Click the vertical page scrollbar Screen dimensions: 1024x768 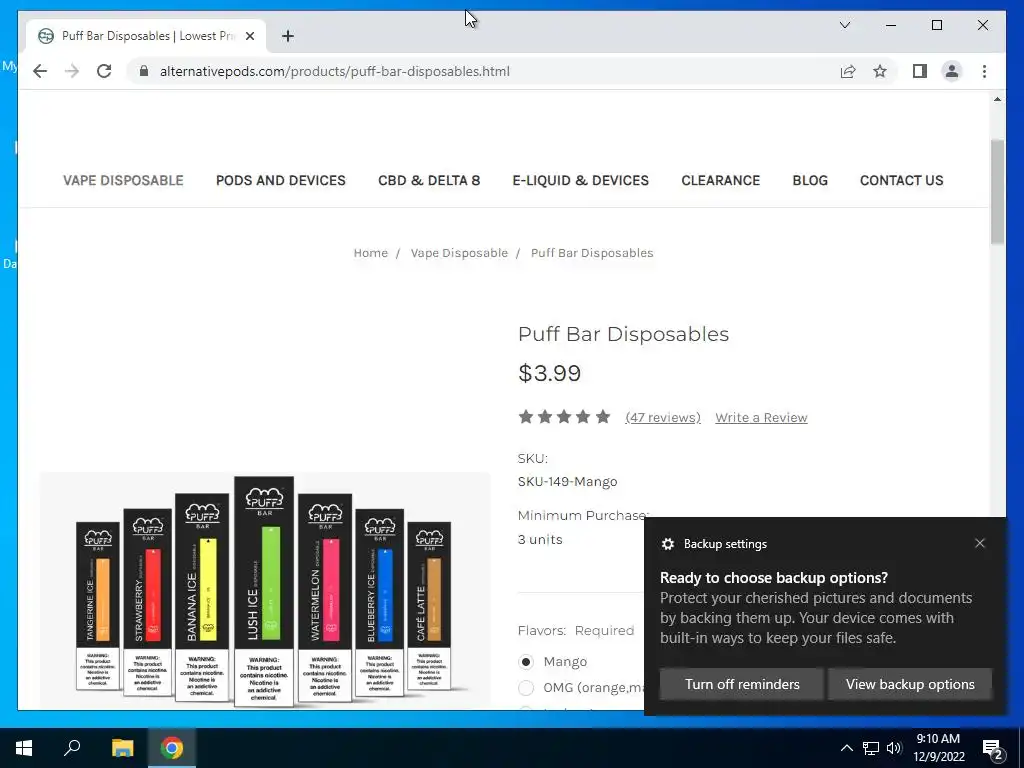(x=997, y=191)
